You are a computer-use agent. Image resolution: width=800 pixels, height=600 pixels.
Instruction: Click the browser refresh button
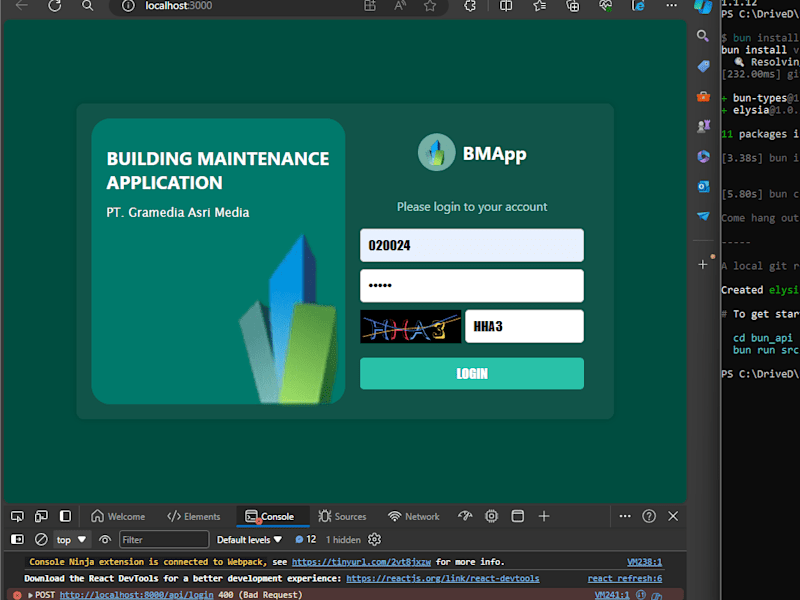coord(55,6)
